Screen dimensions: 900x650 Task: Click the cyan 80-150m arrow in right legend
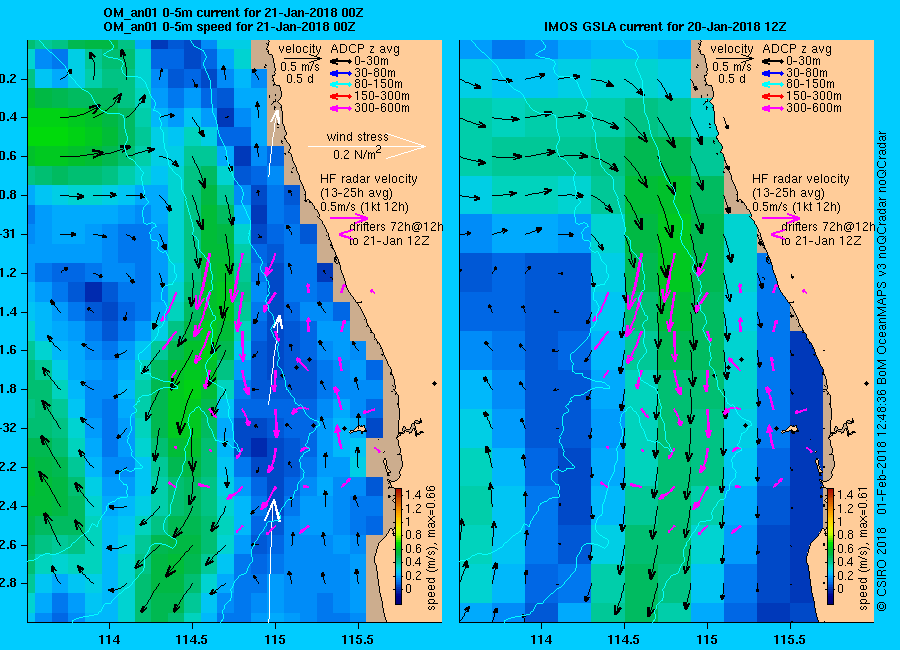[x=773, y=84]
